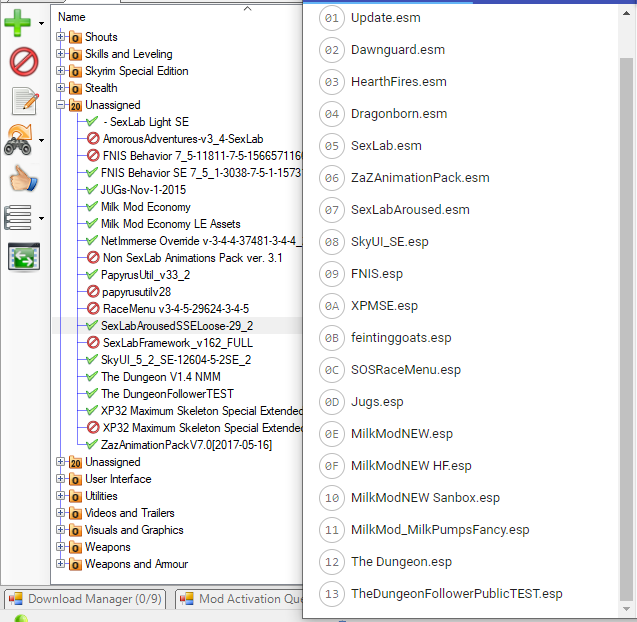Select the SOSRaceMenu.esp plugin
This screenshot has width=637, height=622.
pyautogui.click(x=406, y=370)
